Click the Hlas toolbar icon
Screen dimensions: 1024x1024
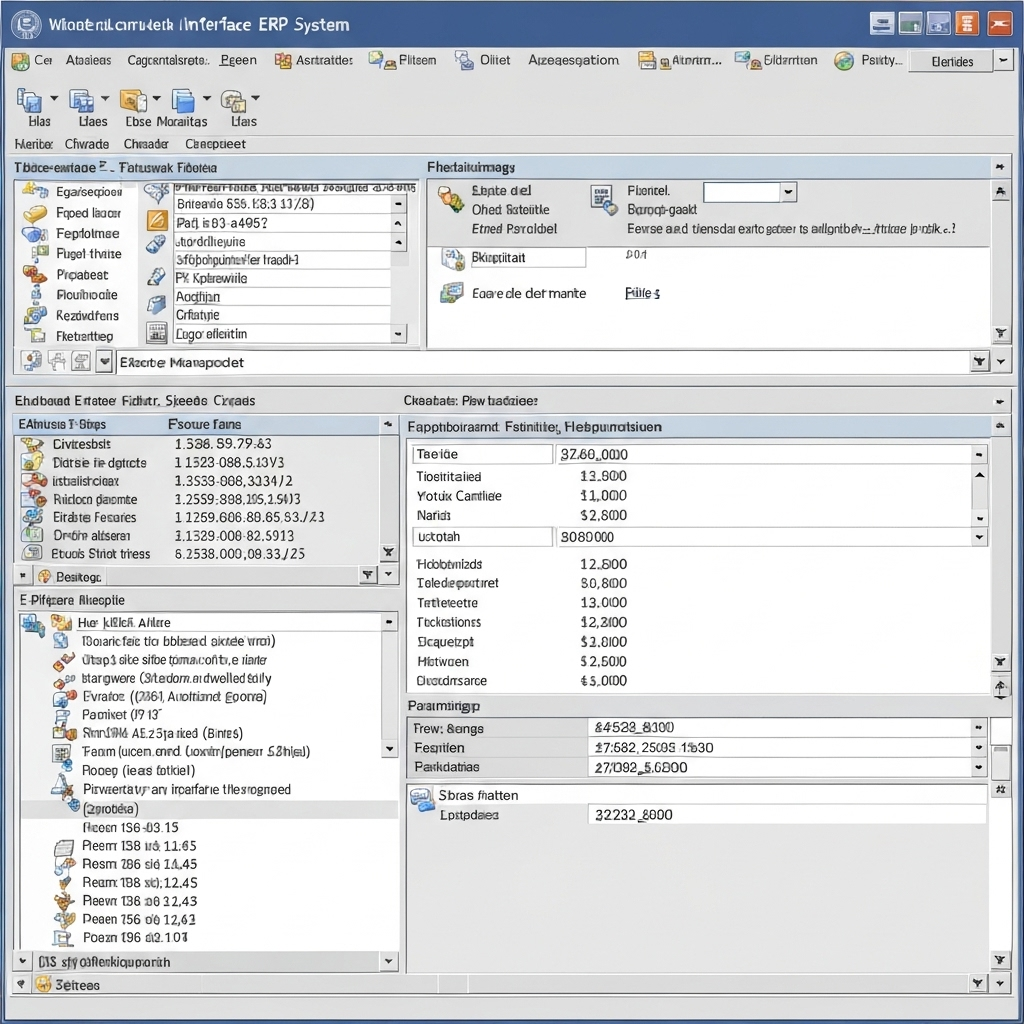pyautogui.click(x=29, y=100)
